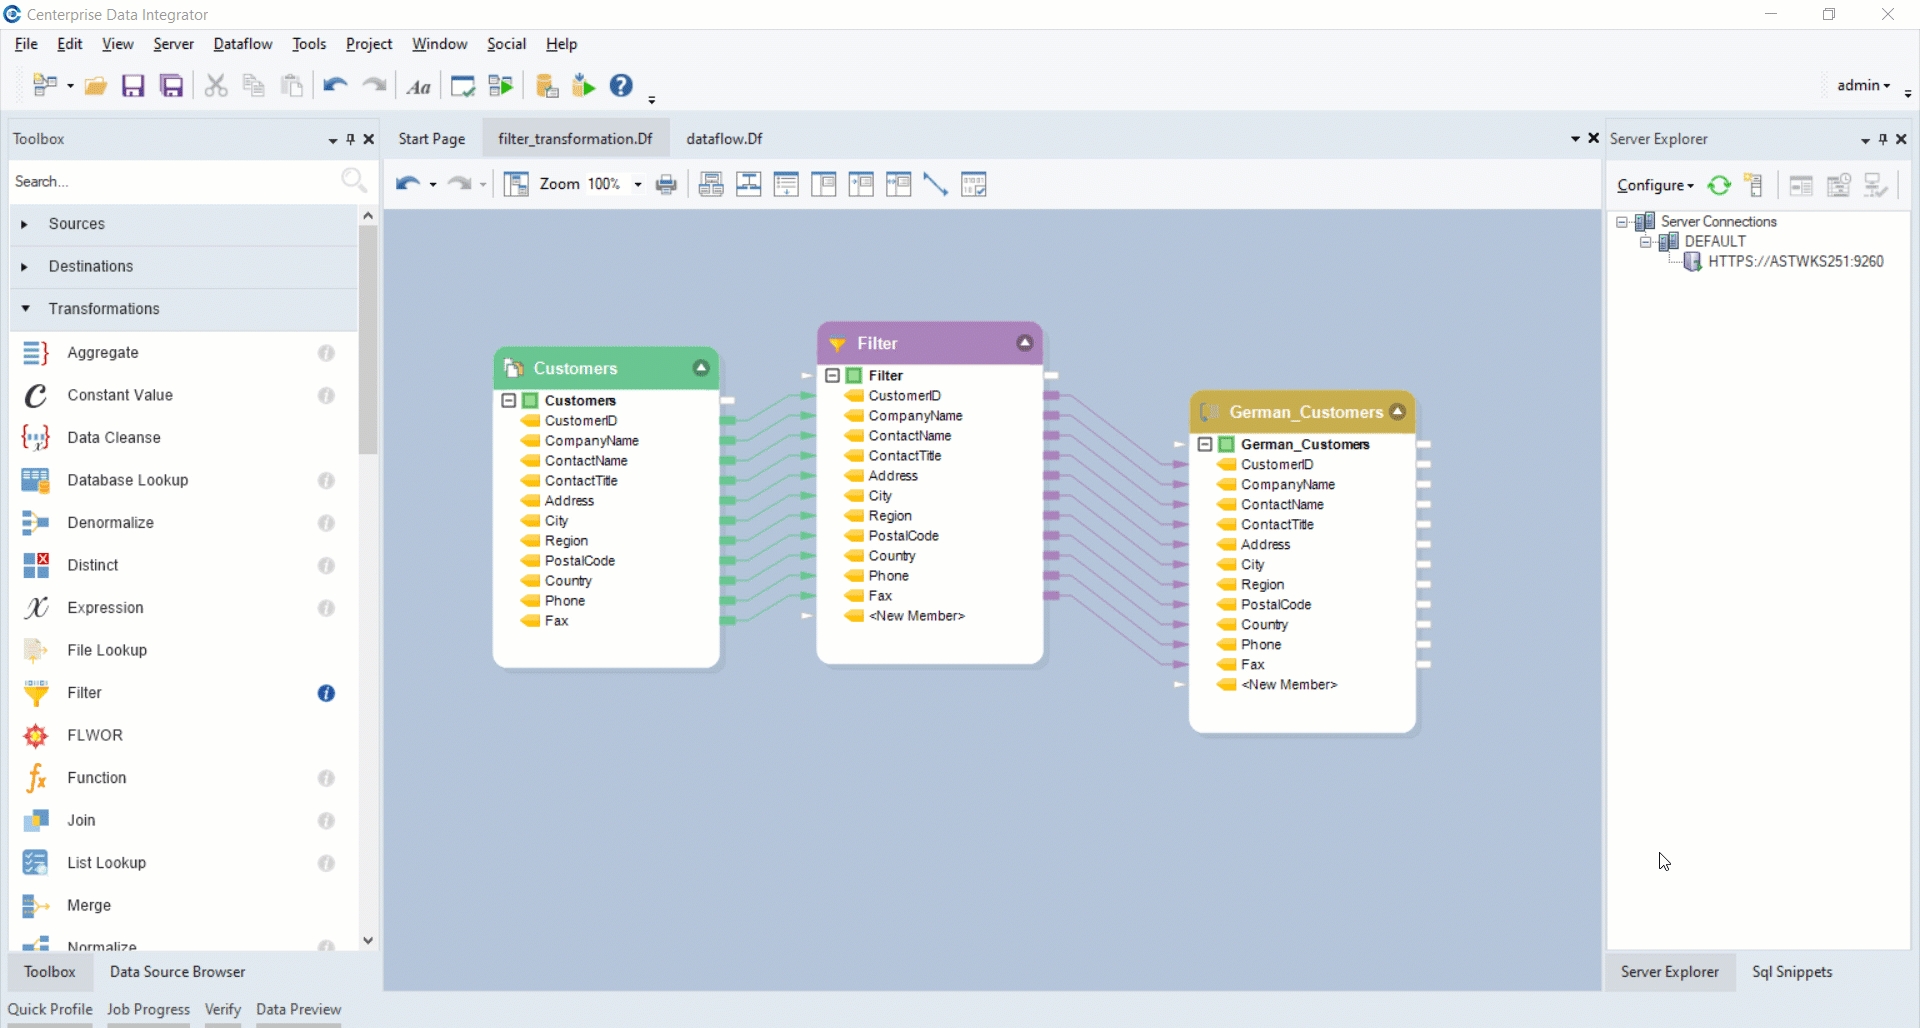The width and height of the screenshot is (1920, 1028).
Task: Click the Help question mark icon
Action: point(621,86)
